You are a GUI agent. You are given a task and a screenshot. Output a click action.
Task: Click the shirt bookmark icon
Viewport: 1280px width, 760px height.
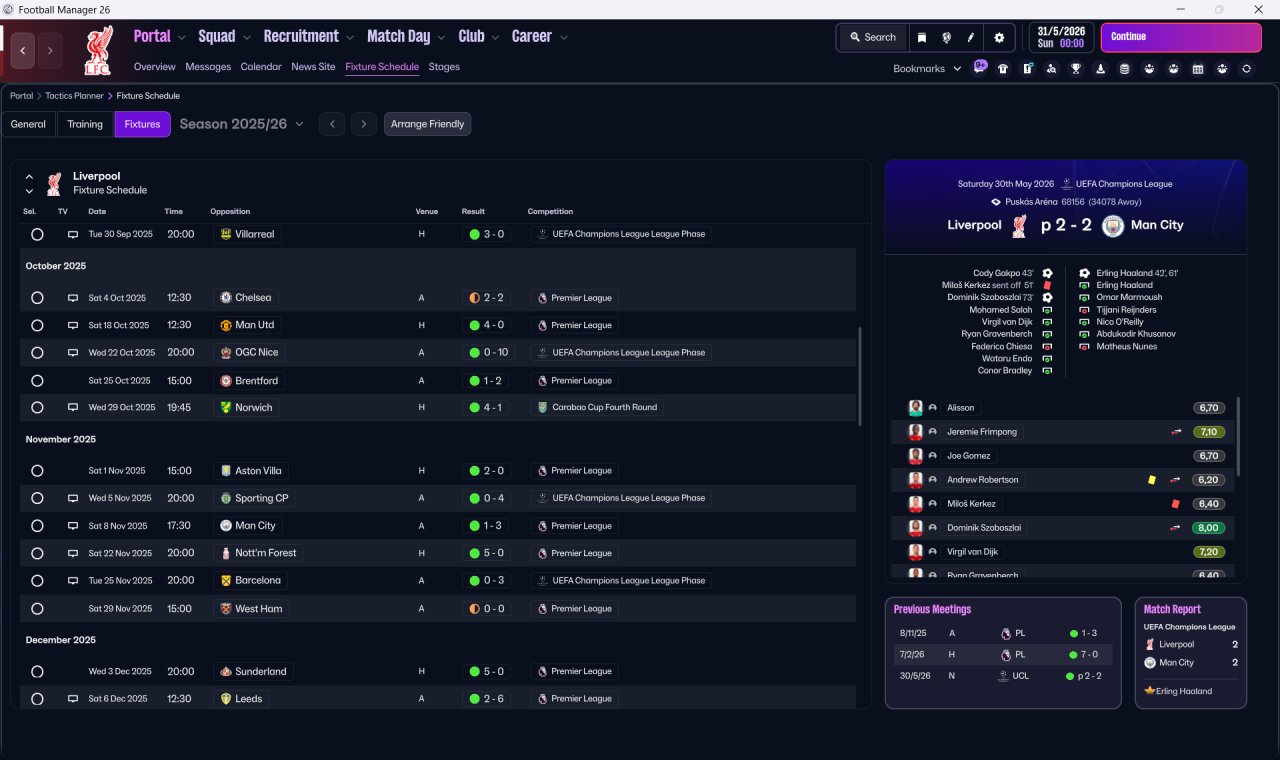pos(1003,69)
